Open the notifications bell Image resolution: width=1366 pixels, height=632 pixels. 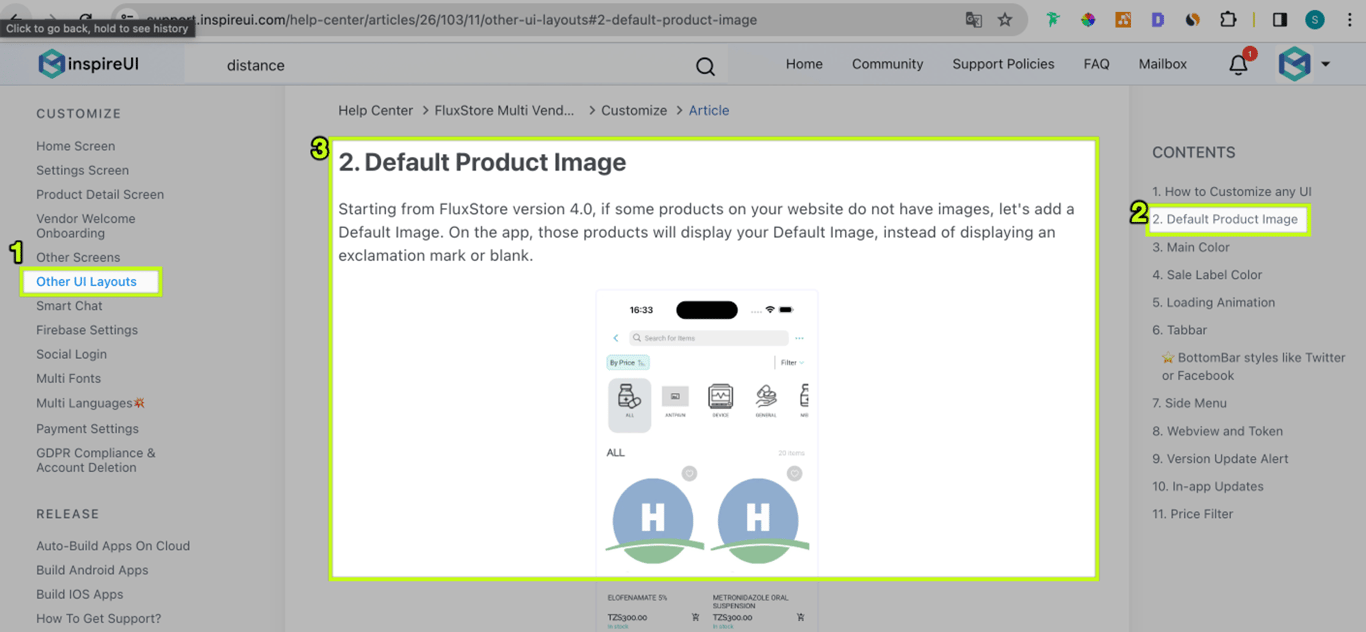coord(1238,65)
